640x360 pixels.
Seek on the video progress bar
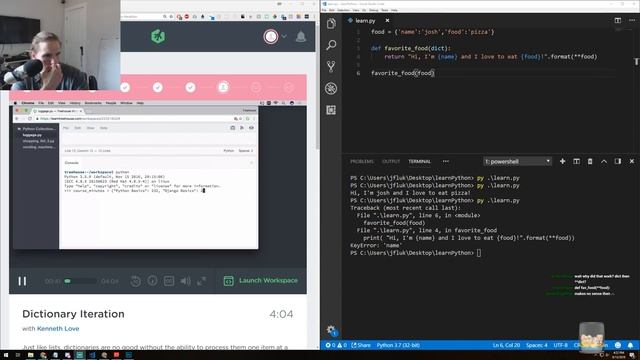[x=81, y=281]
